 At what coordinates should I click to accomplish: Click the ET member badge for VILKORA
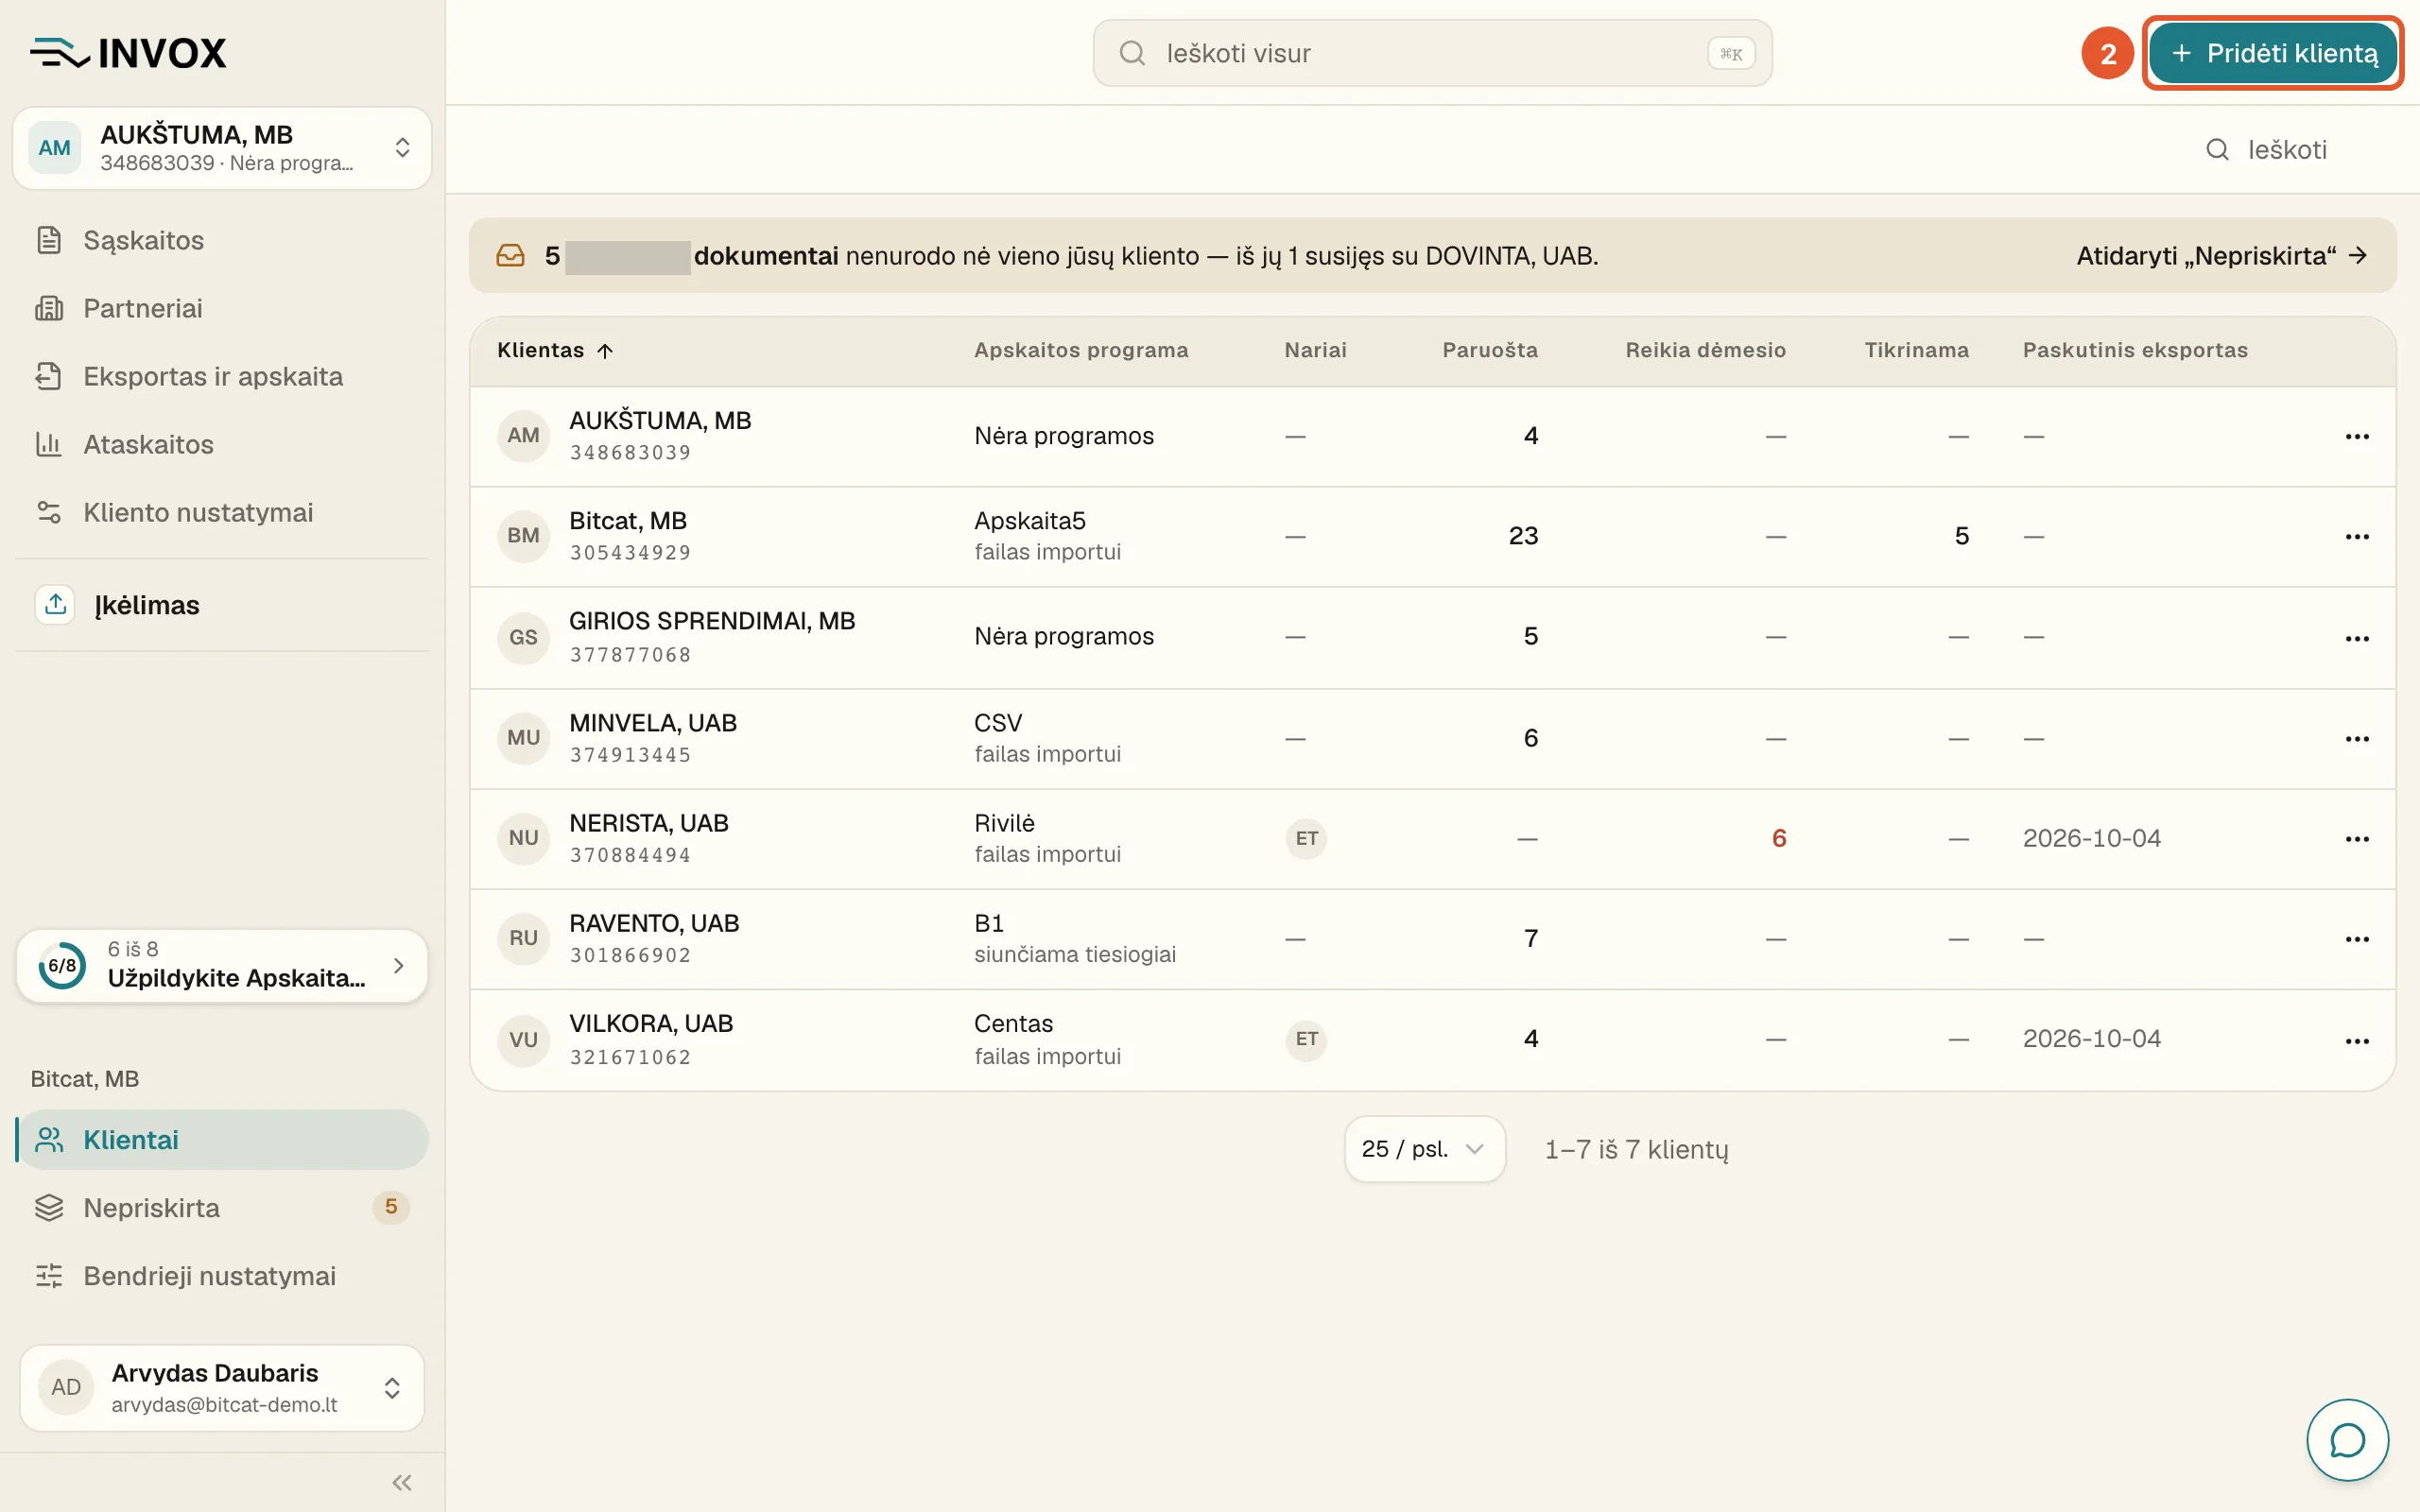pos(1306,1039)
